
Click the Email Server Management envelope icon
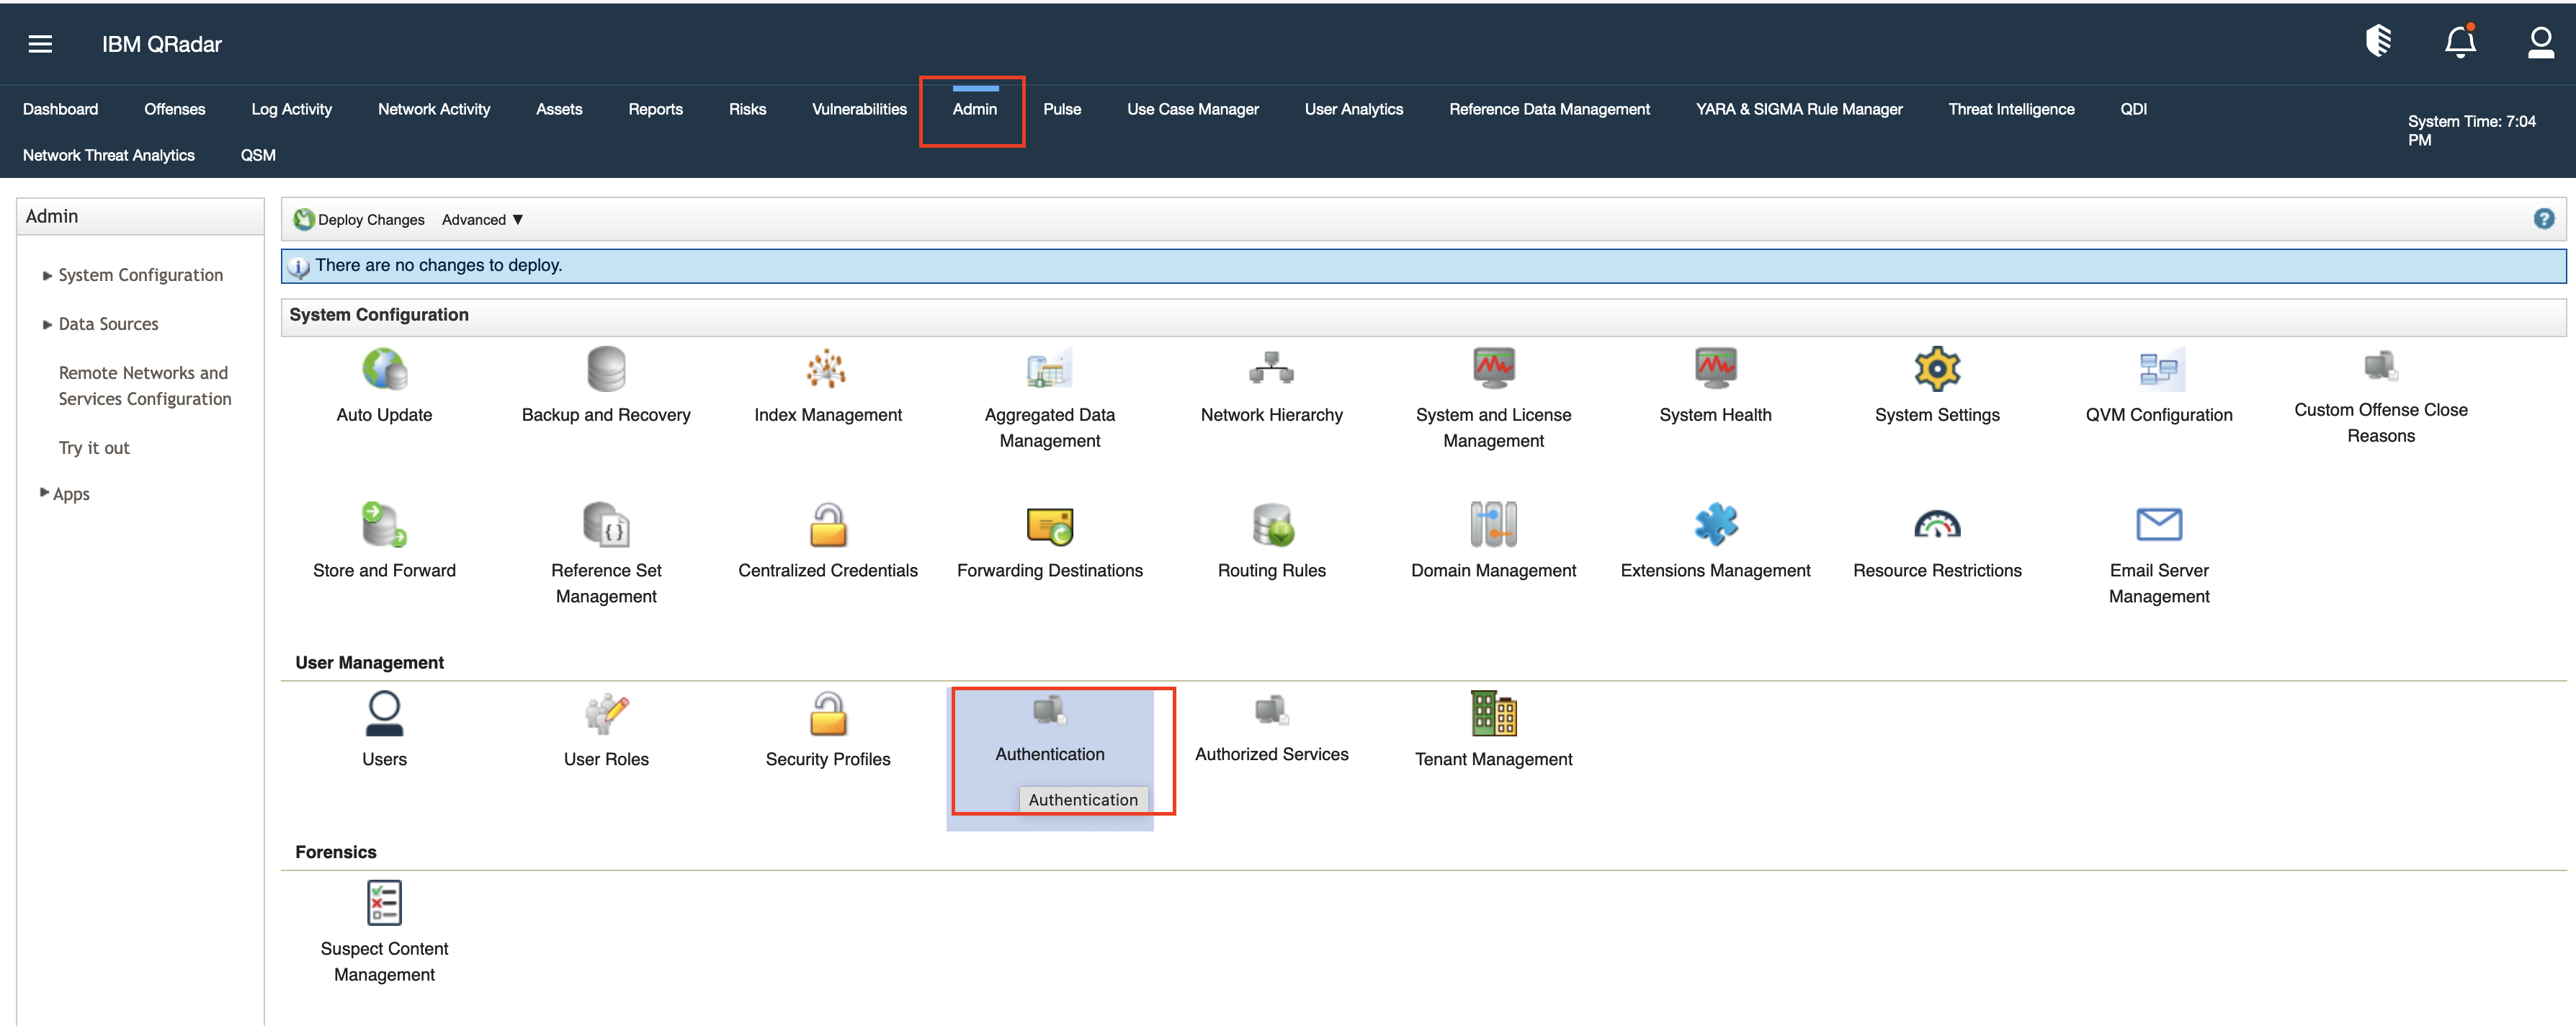click(2159, 523)
